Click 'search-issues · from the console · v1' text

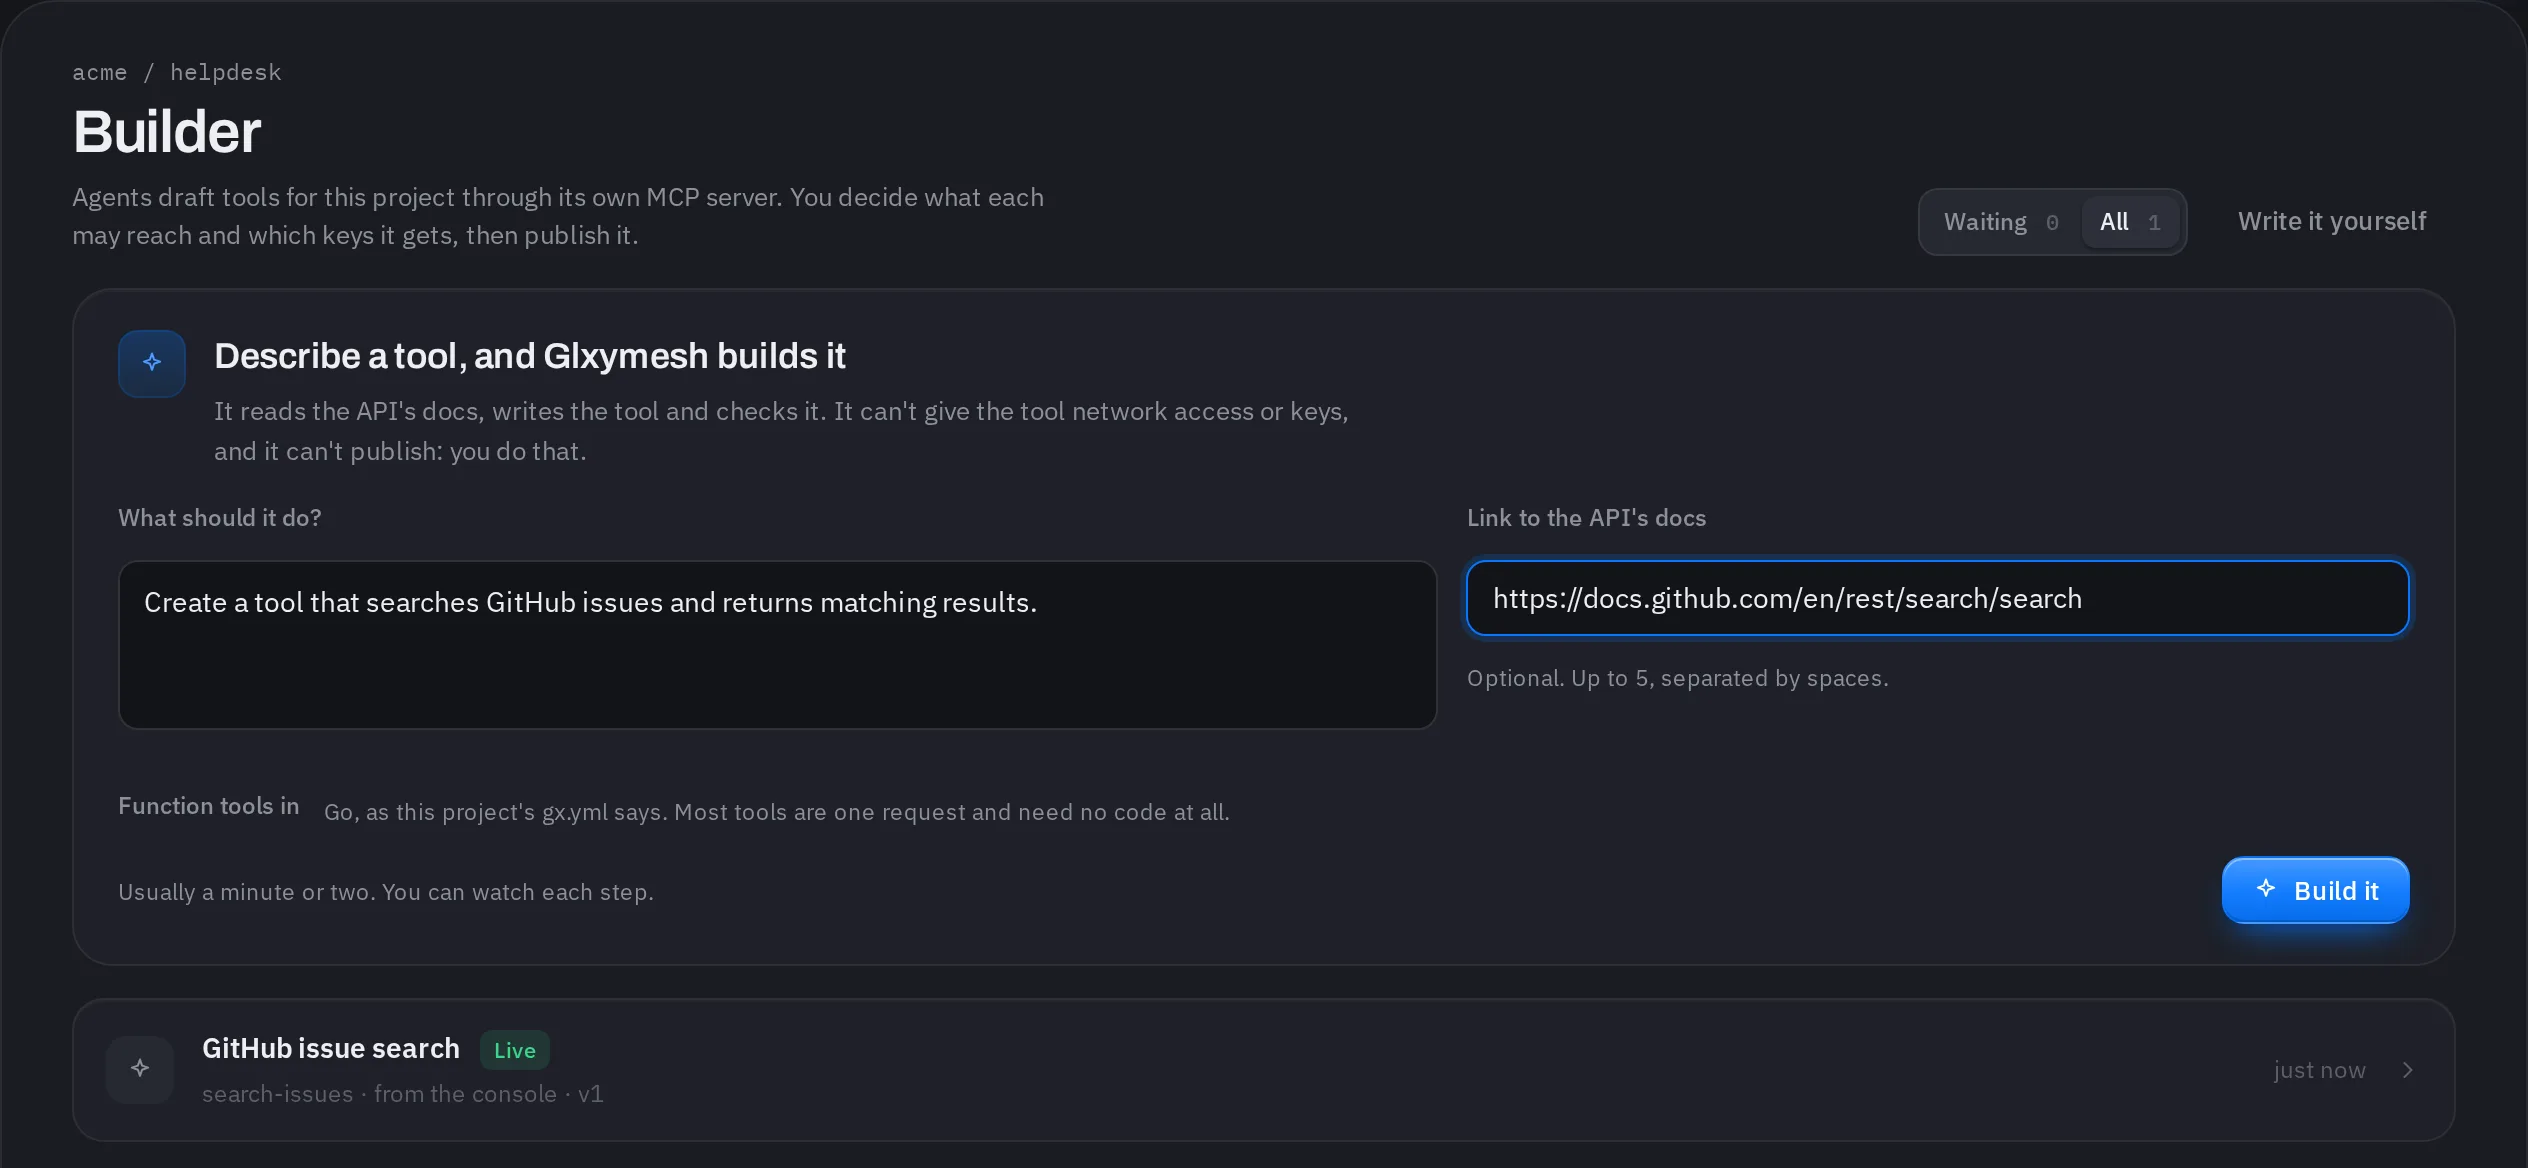pyautogui.click(x=403, y=1094)
